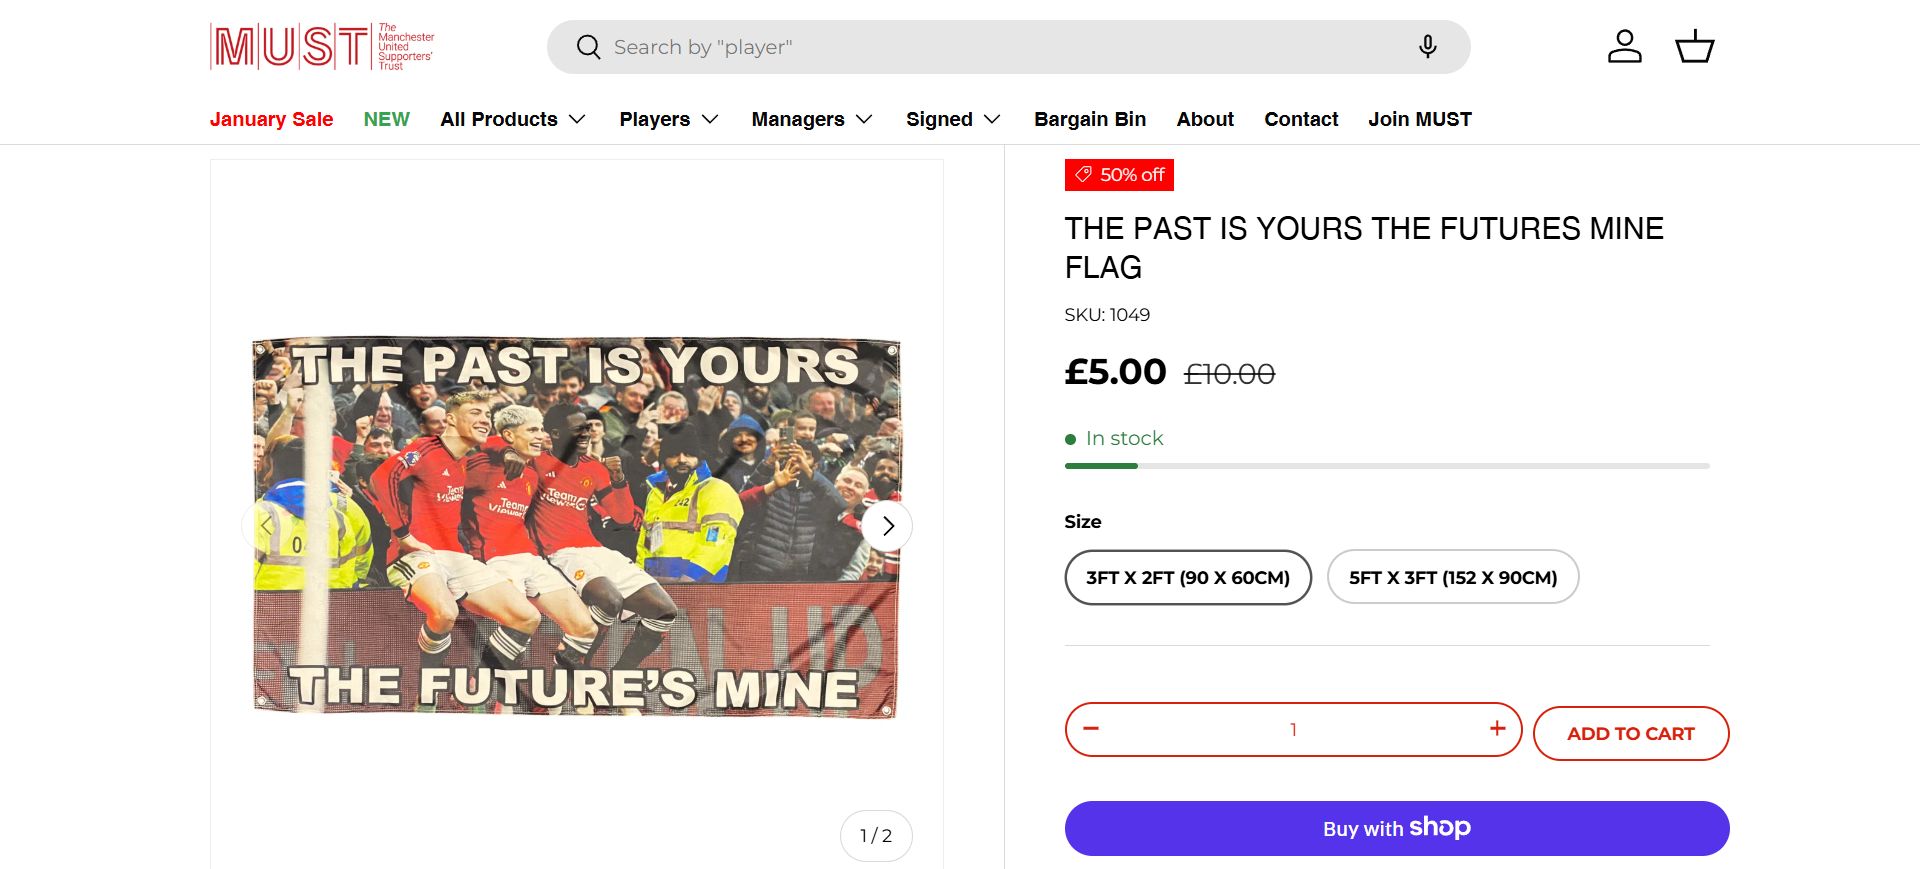Show the next product image arrow
This screenshot has width=1920, height=869.
887,526
